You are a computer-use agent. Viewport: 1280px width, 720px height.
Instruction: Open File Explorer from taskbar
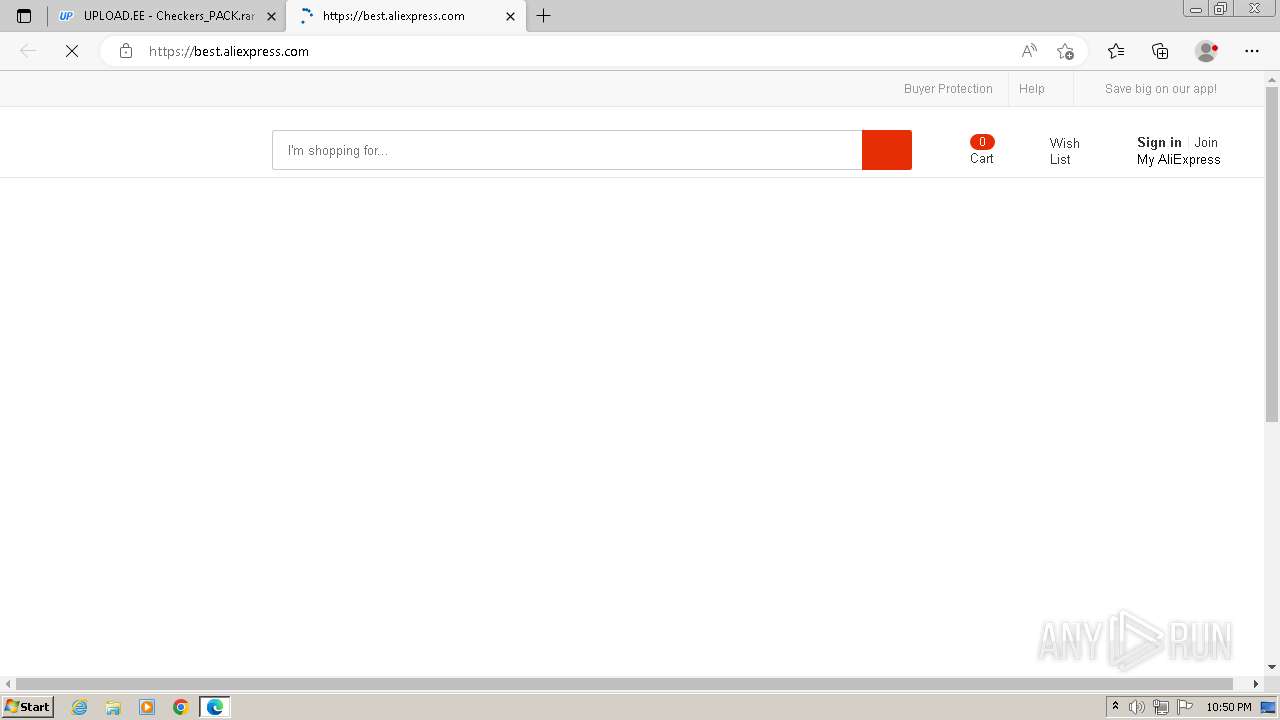click(113, 707)
